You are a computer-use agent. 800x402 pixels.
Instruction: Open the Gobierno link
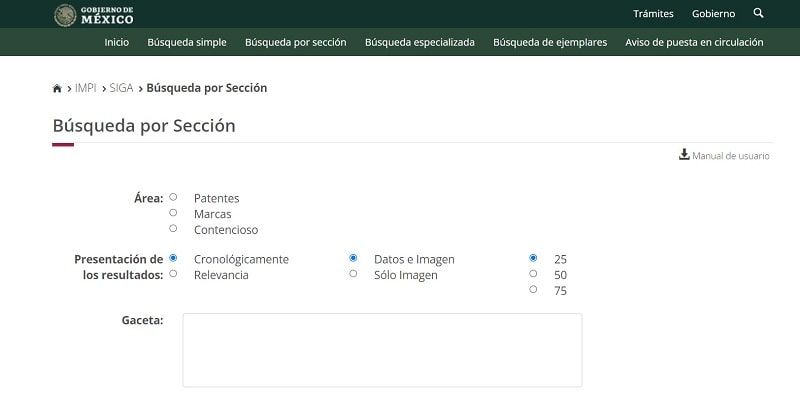tap(713, 14)
